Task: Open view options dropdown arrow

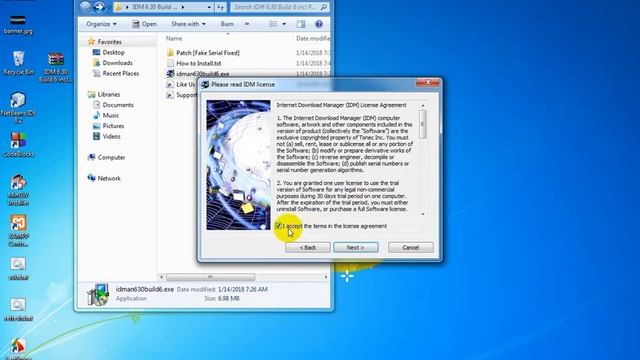Action: [284, 24]
